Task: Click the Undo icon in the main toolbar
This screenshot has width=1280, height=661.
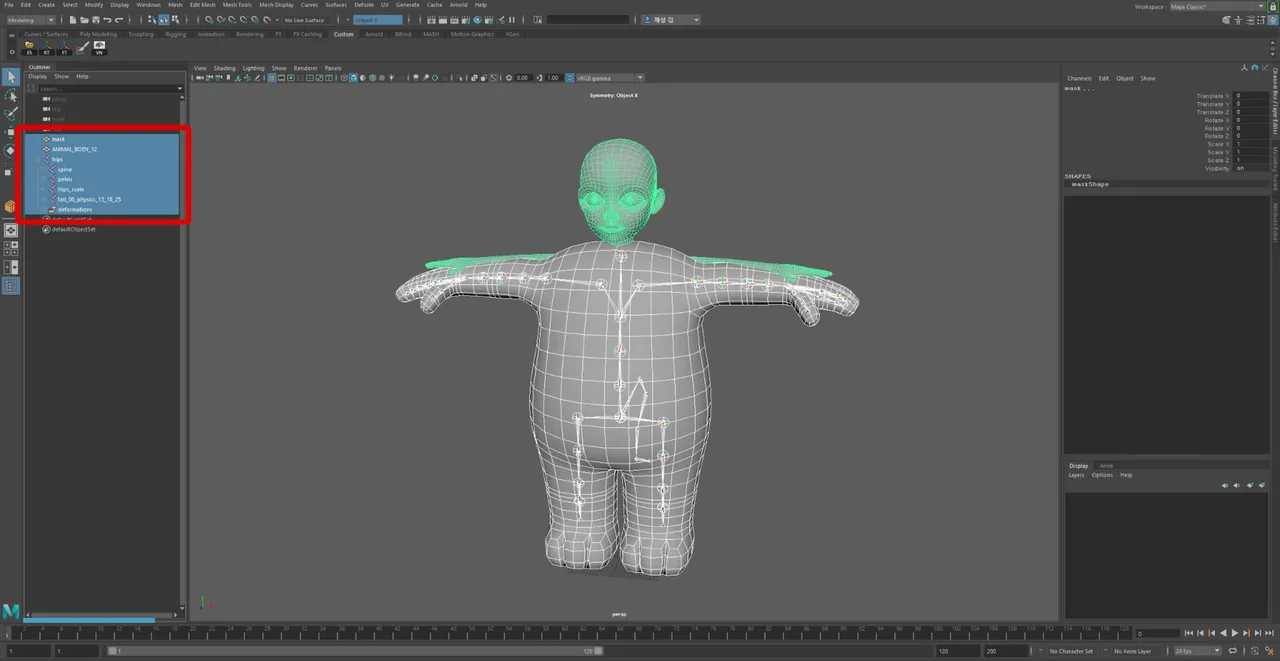Action: tap(108, 20)
